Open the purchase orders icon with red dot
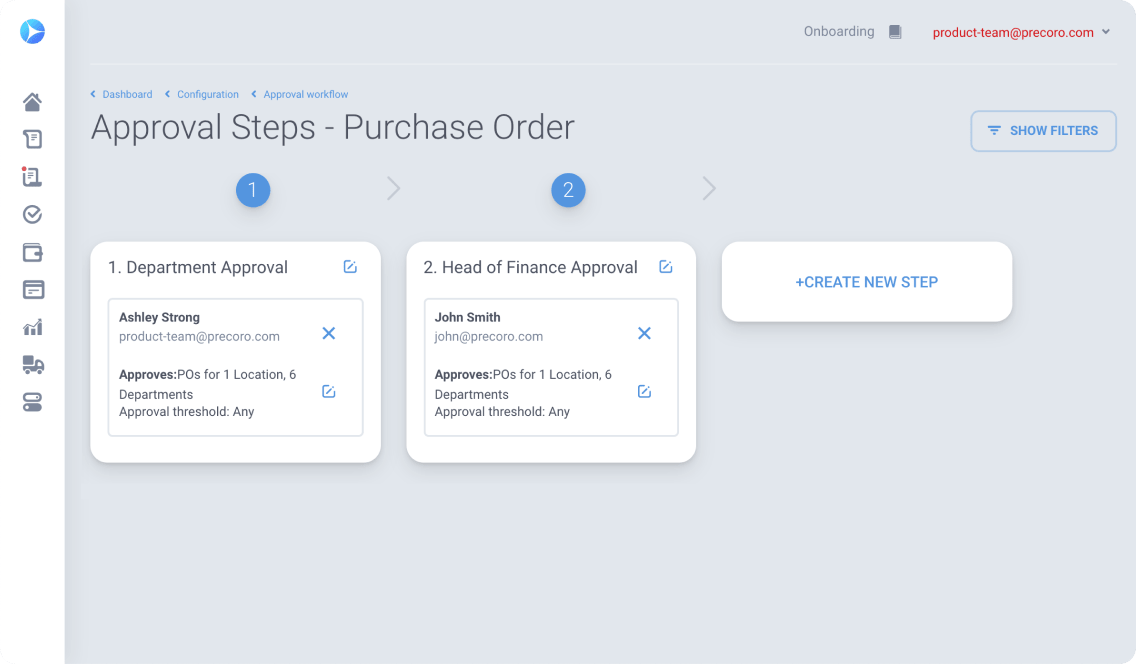 (32, 177)
